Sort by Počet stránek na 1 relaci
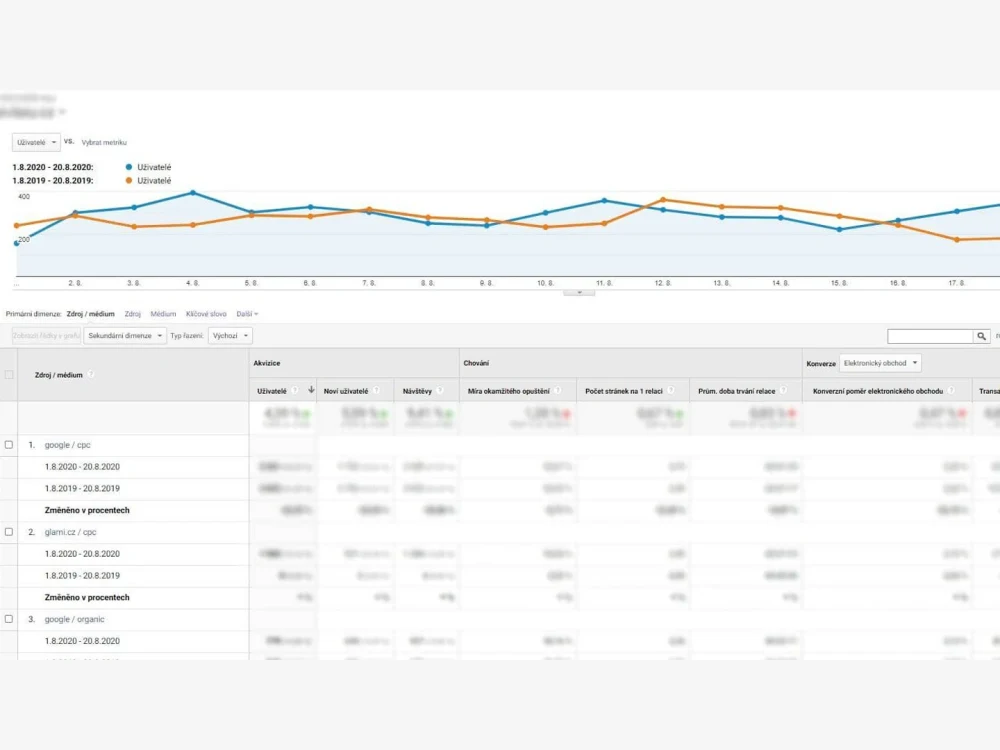Image resolution: width=1000 pixels, height=750 pixels. (x=624, y=391)
